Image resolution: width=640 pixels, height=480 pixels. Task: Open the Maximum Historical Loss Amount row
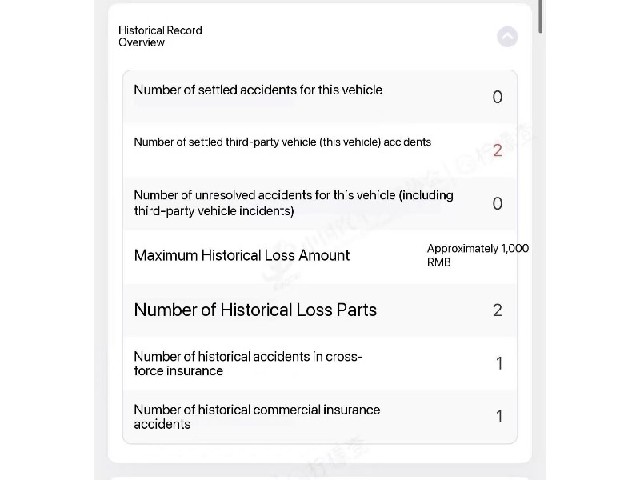coord(320,256)
